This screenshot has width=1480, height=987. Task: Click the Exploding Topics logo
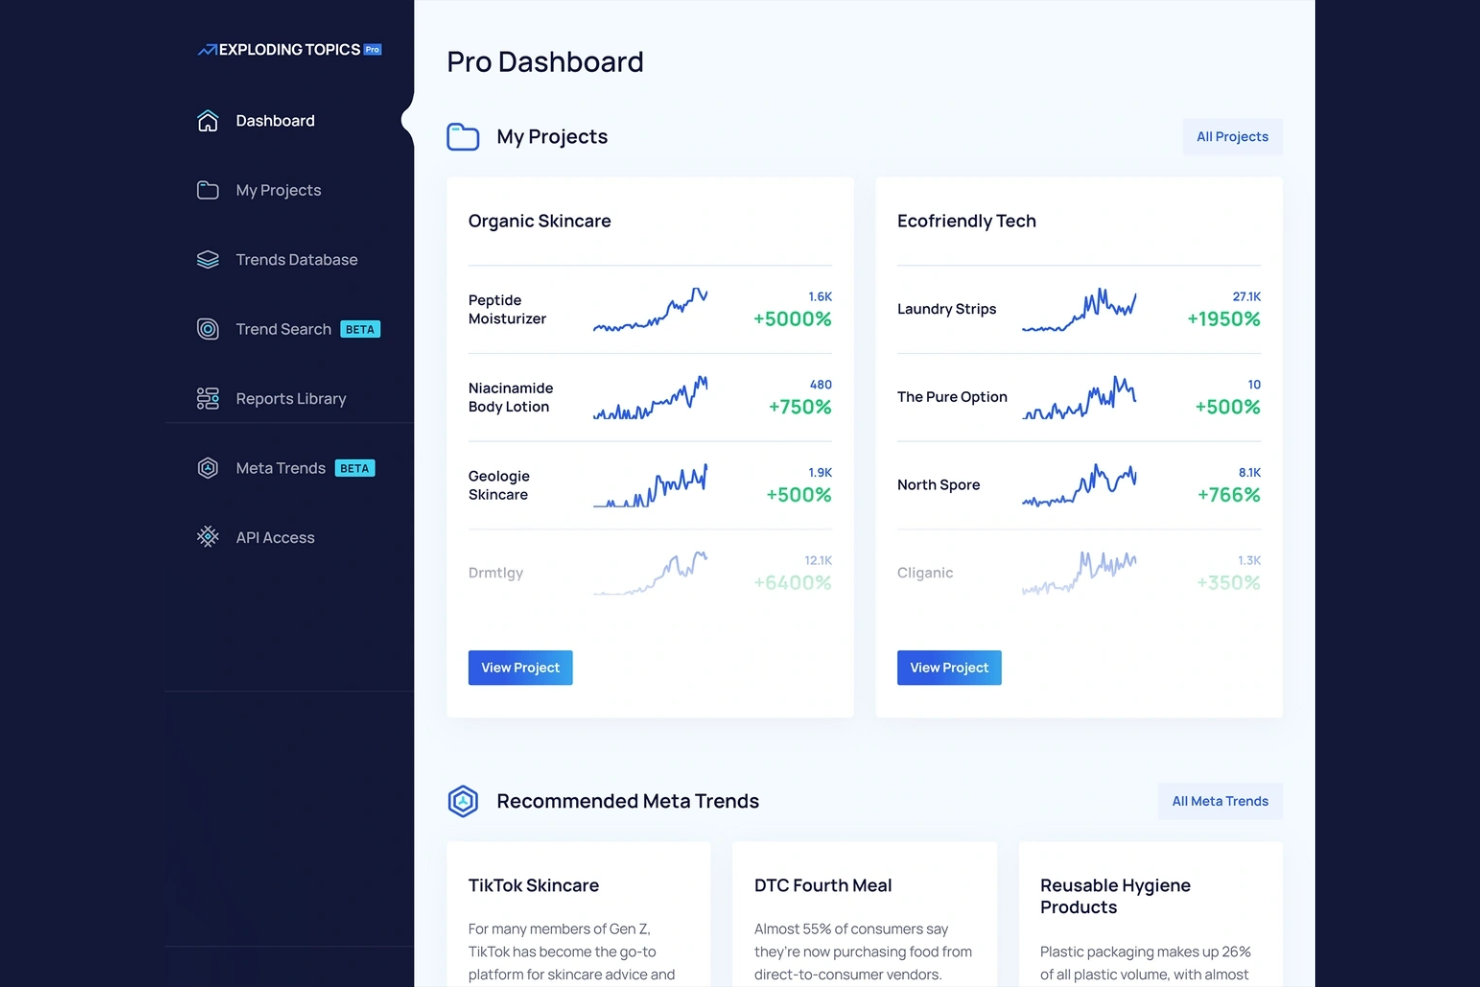tap(289, 49)
